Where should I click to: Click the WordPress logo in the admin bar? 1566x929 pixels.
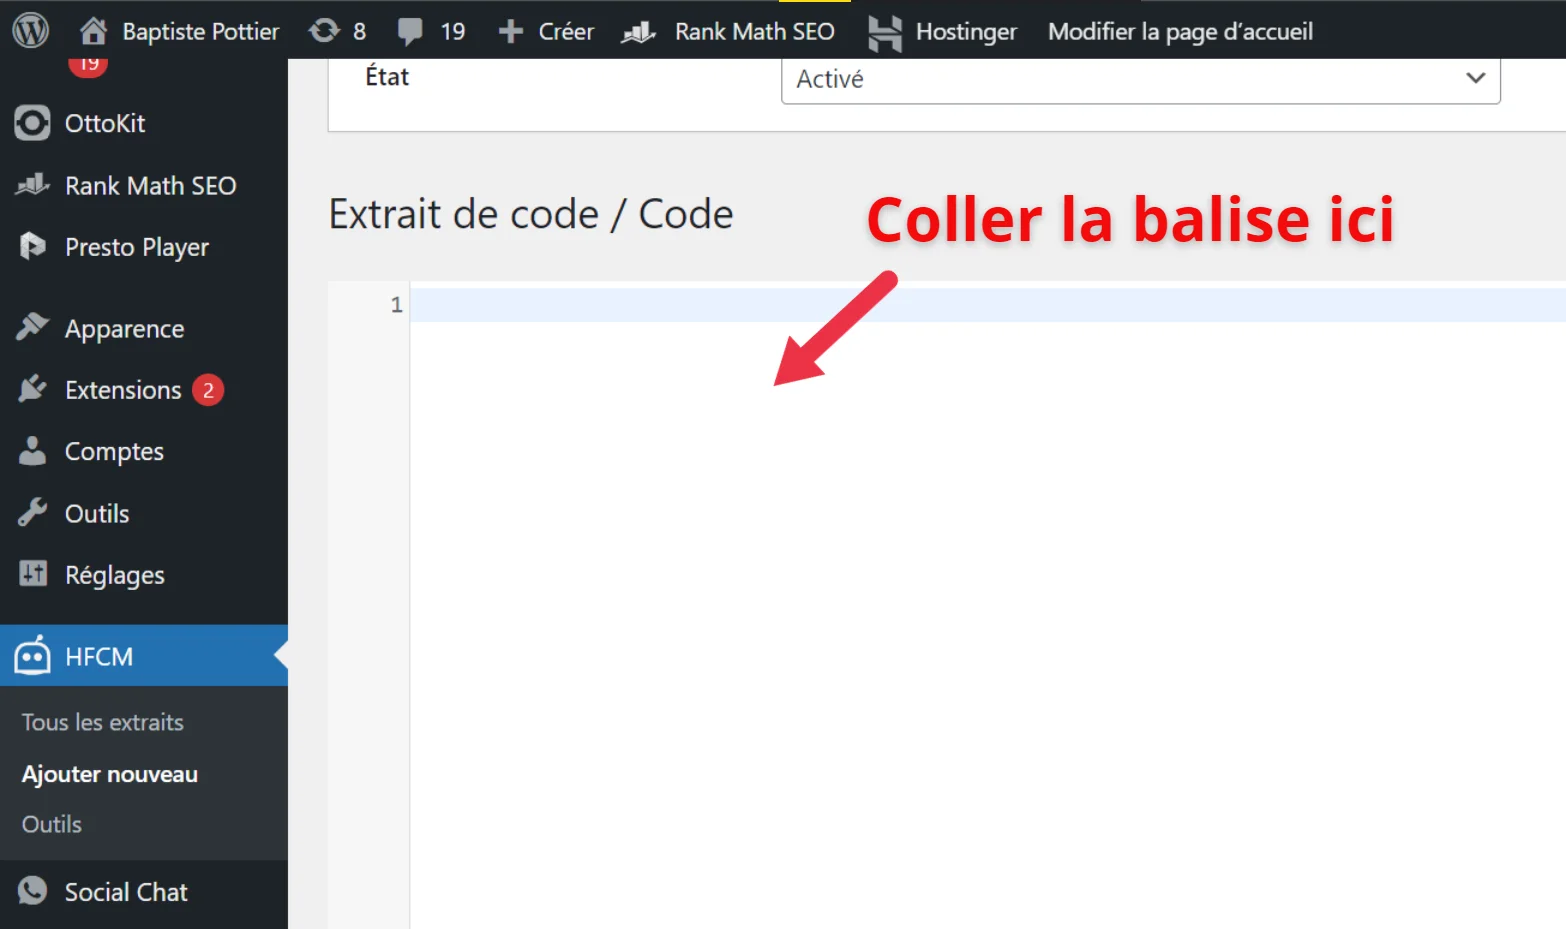tap(30, 30)
